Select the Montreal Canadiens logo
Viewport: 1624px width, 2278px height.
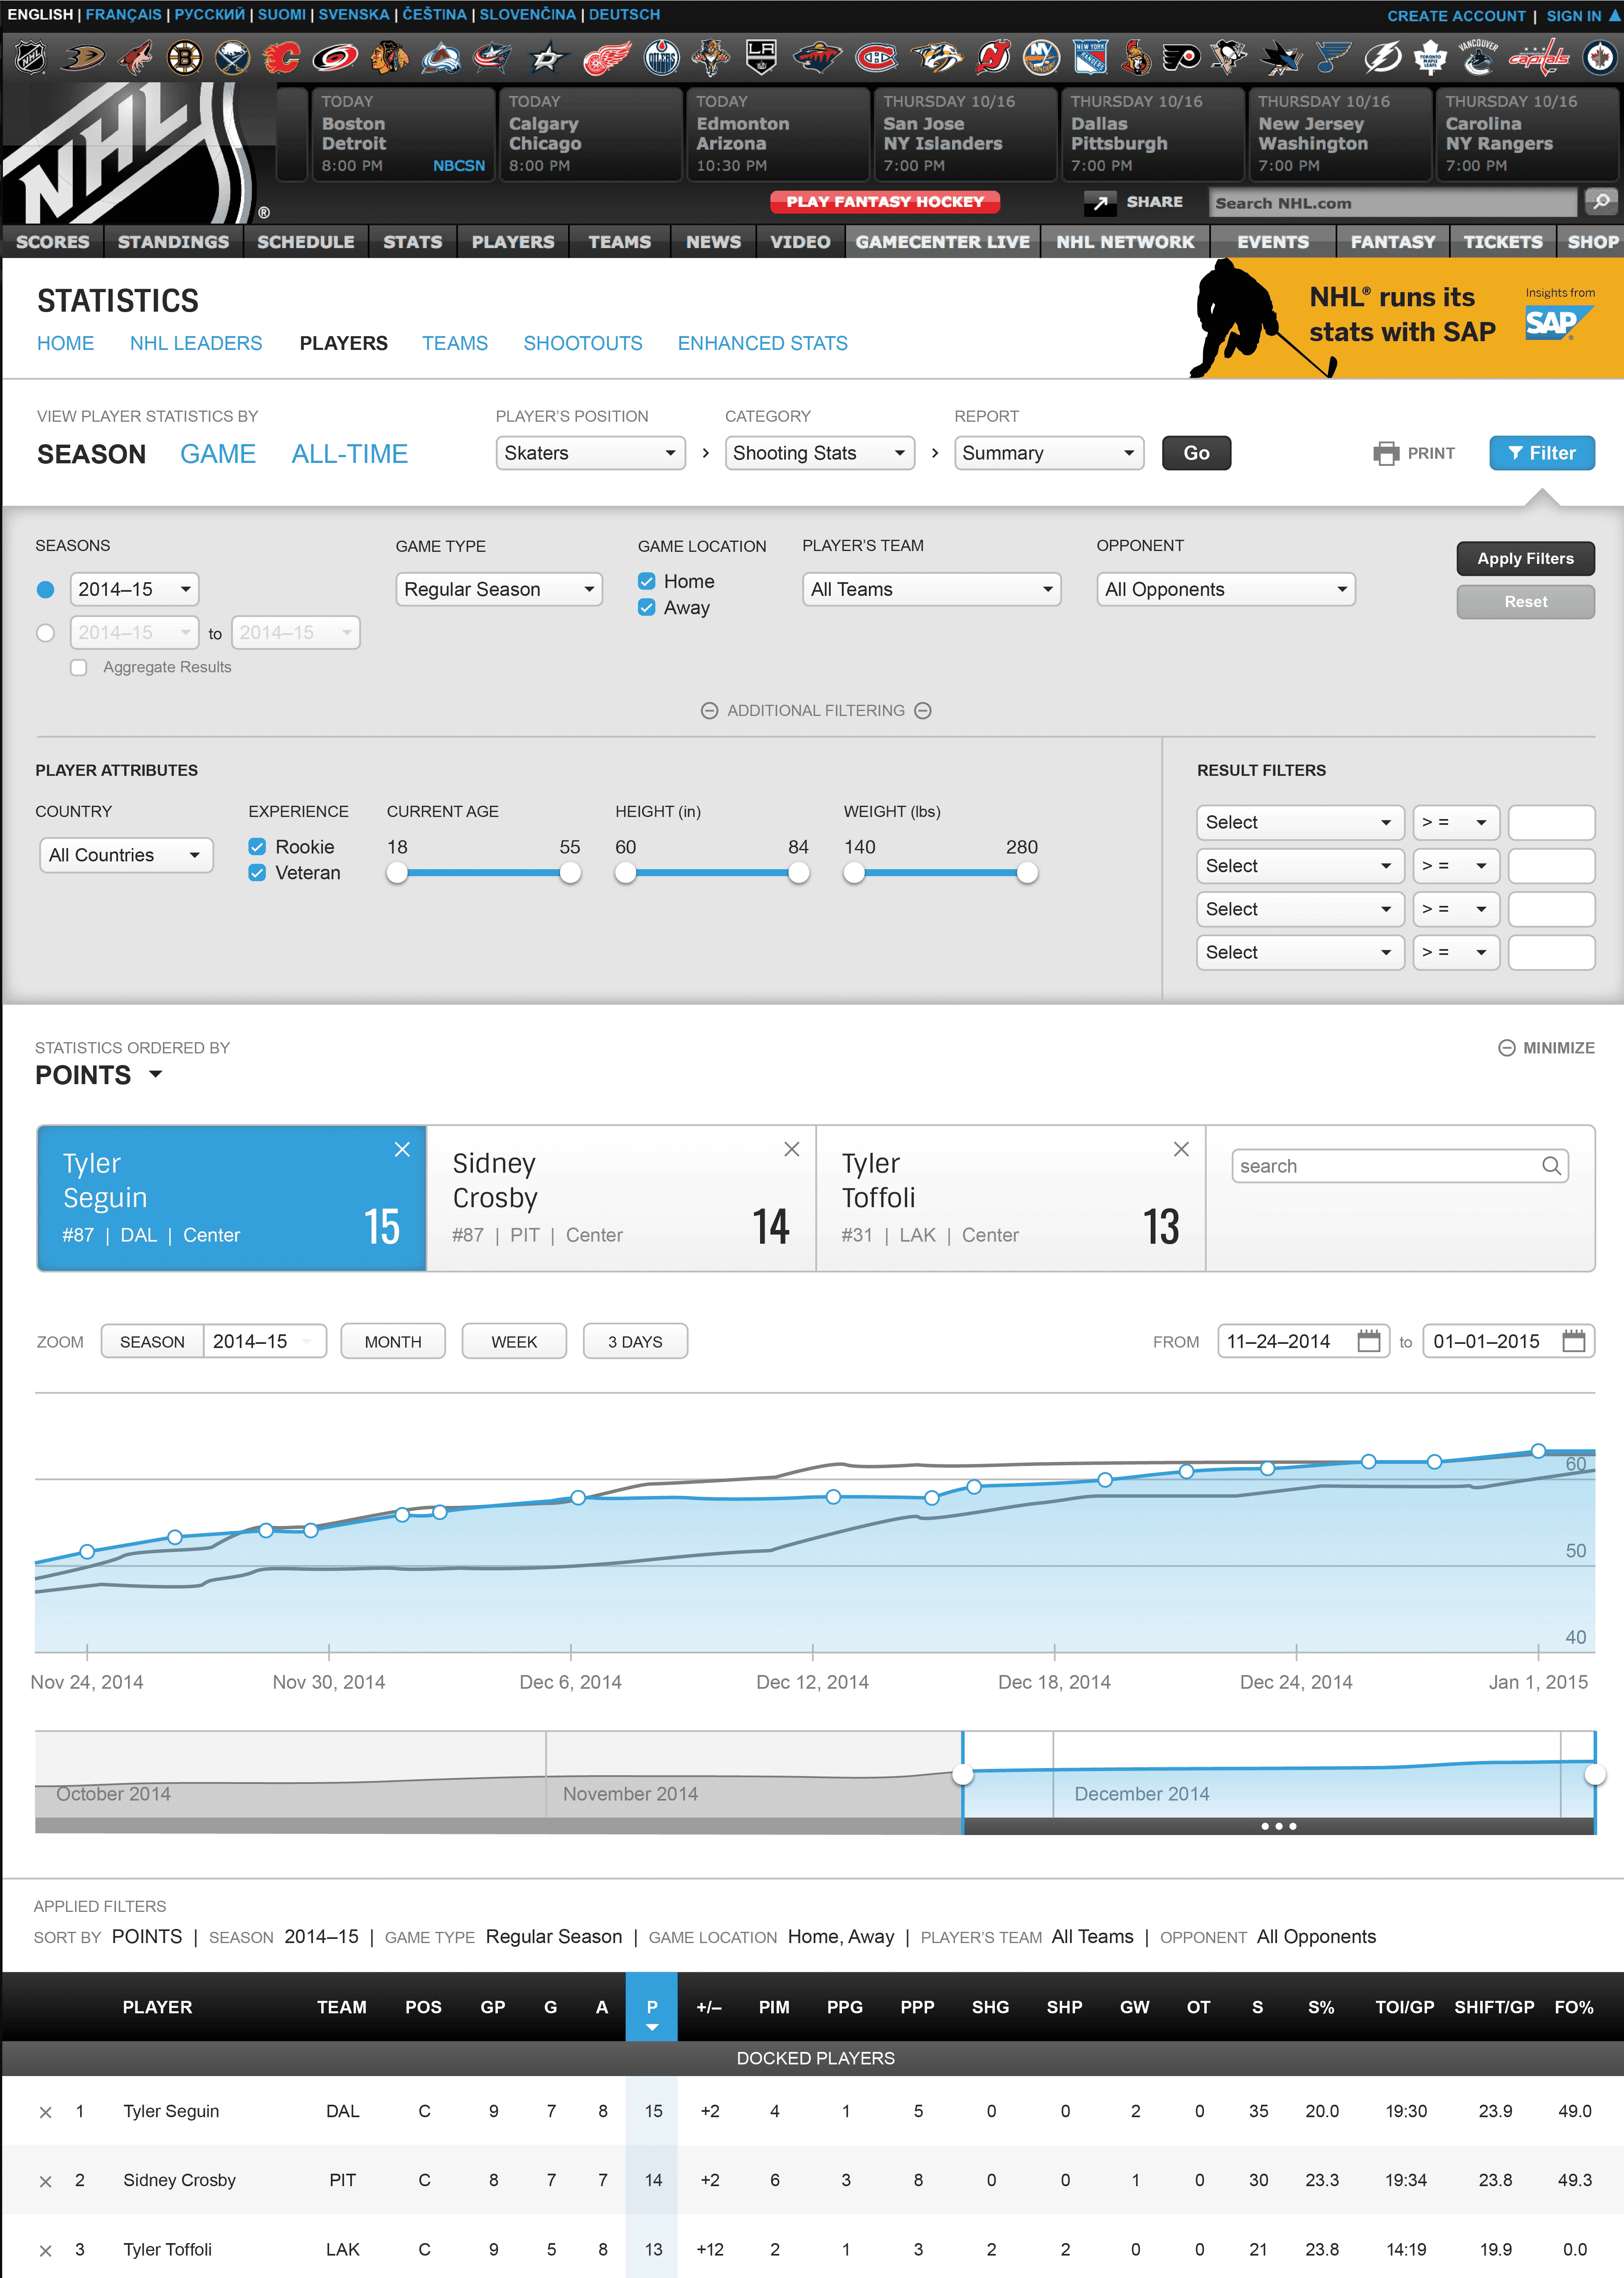(x=876, y=58)
